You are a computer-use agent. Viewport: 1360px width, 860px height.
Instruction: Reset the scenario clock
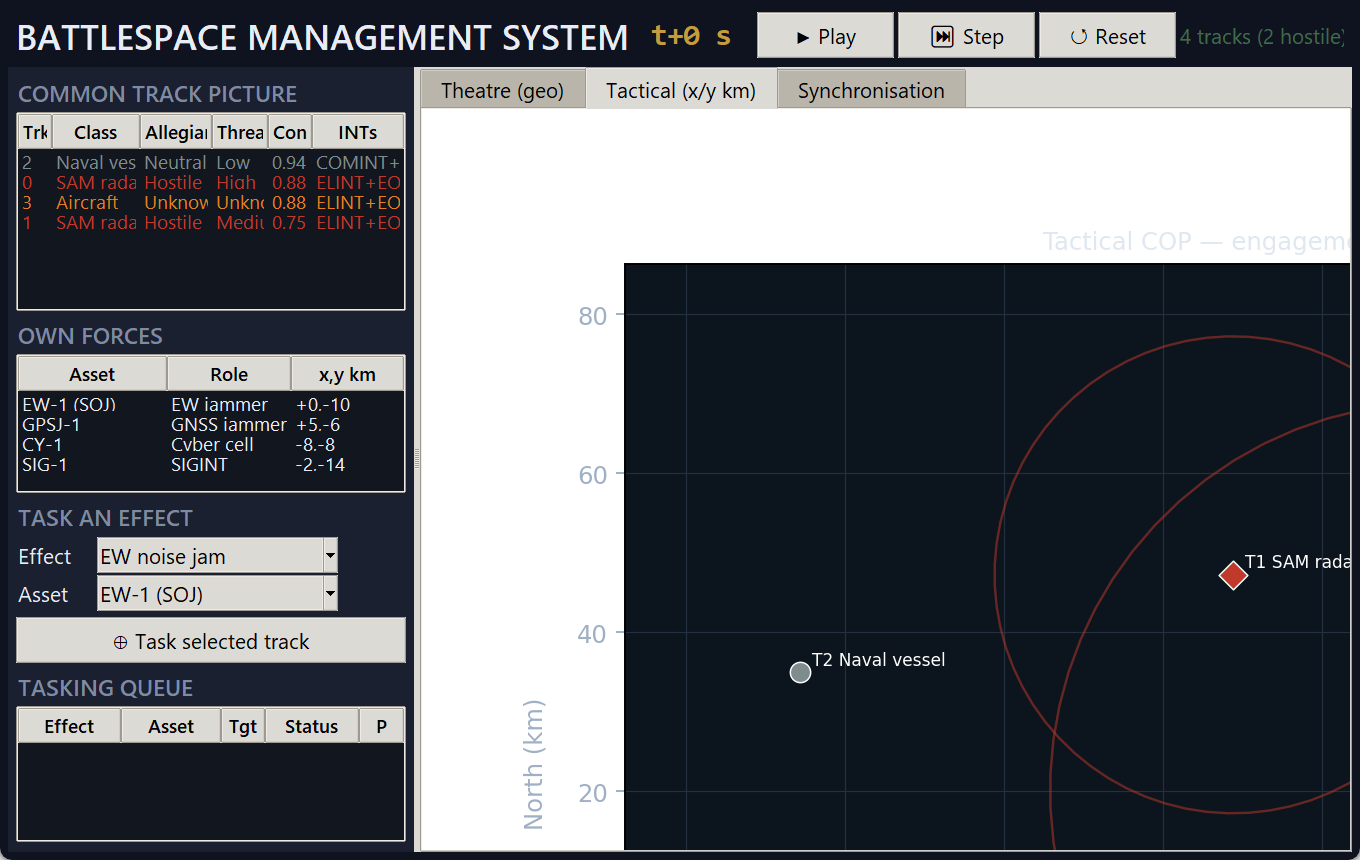[1107, 36]
